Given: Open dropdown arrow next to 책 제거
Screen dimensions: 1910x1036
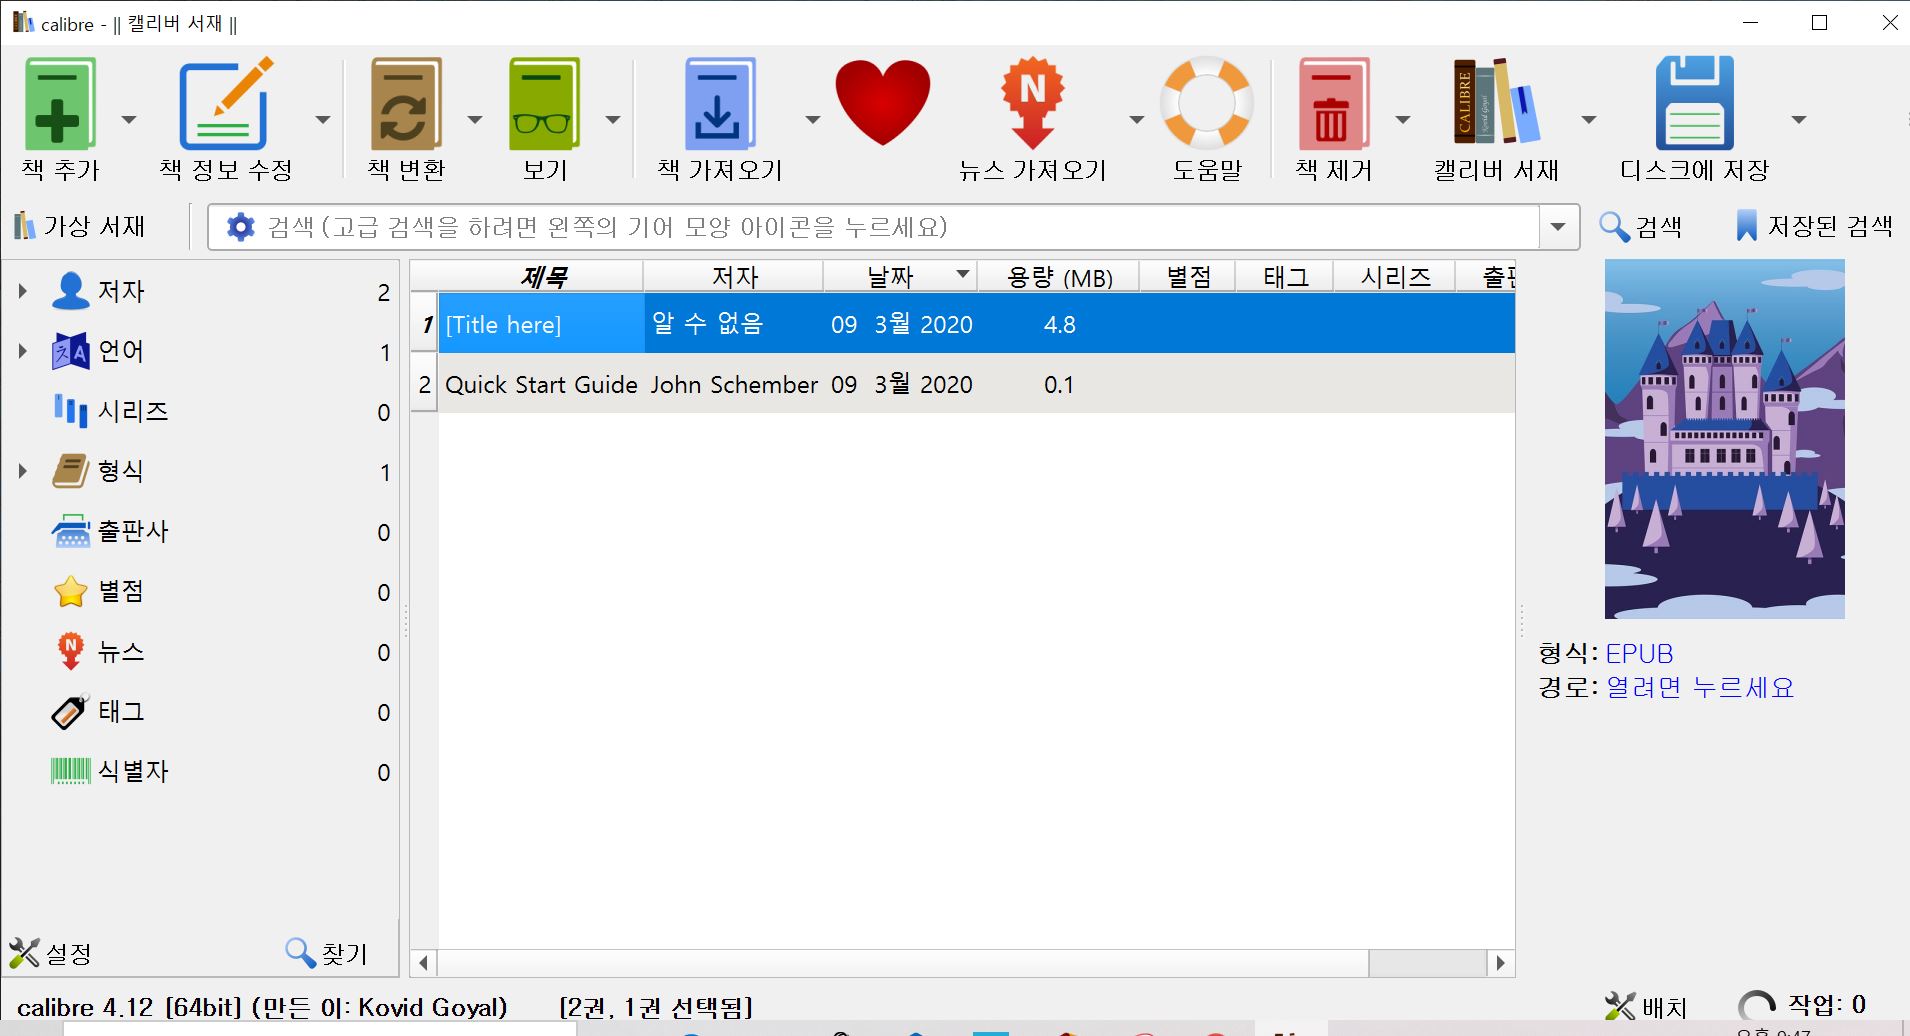Looking at the screenshot, I should (x=1402, y=119).
